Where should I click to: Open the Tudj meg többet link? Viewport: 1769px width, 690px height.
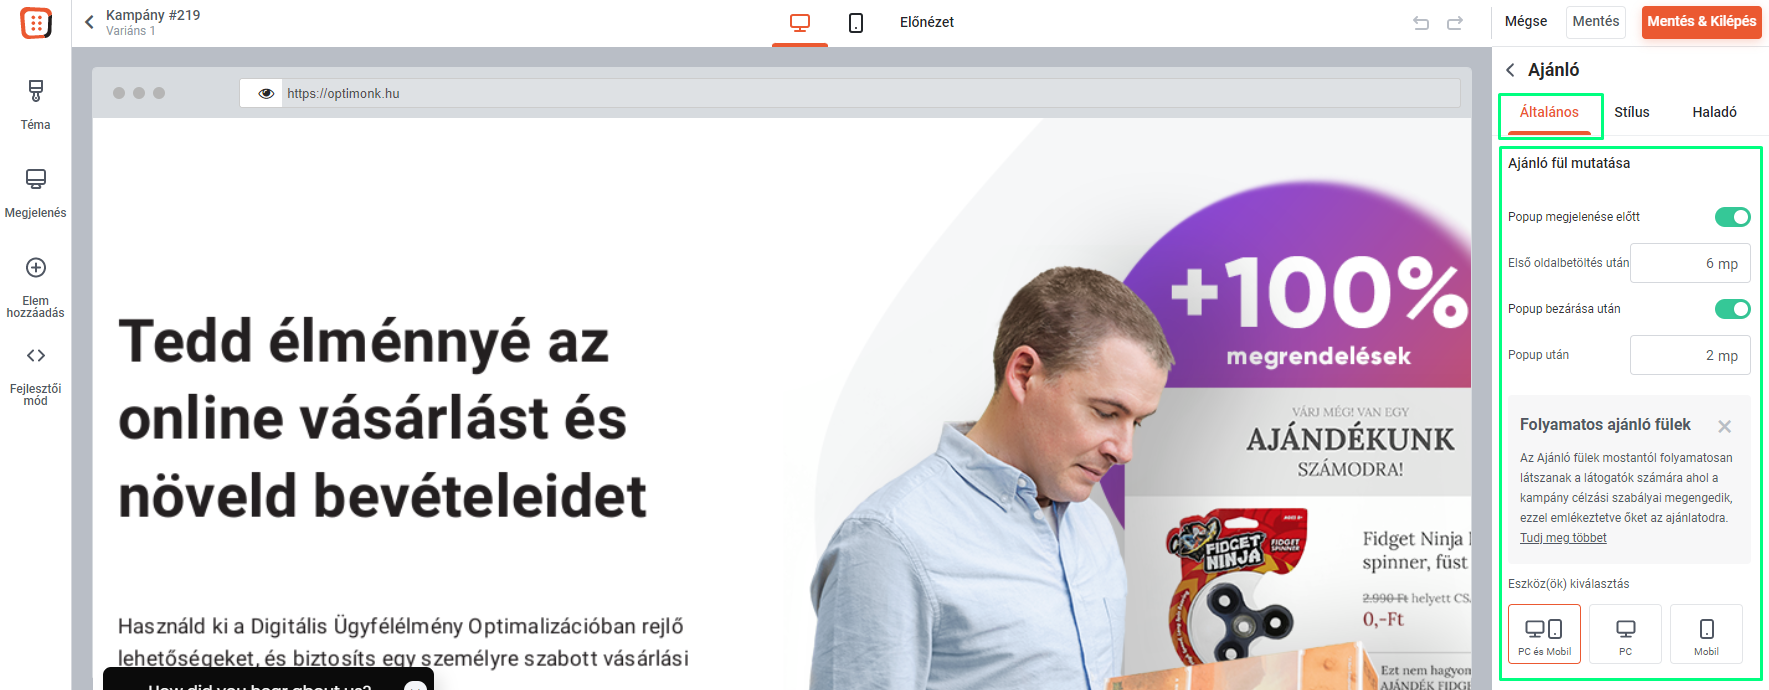point(1563,538)
